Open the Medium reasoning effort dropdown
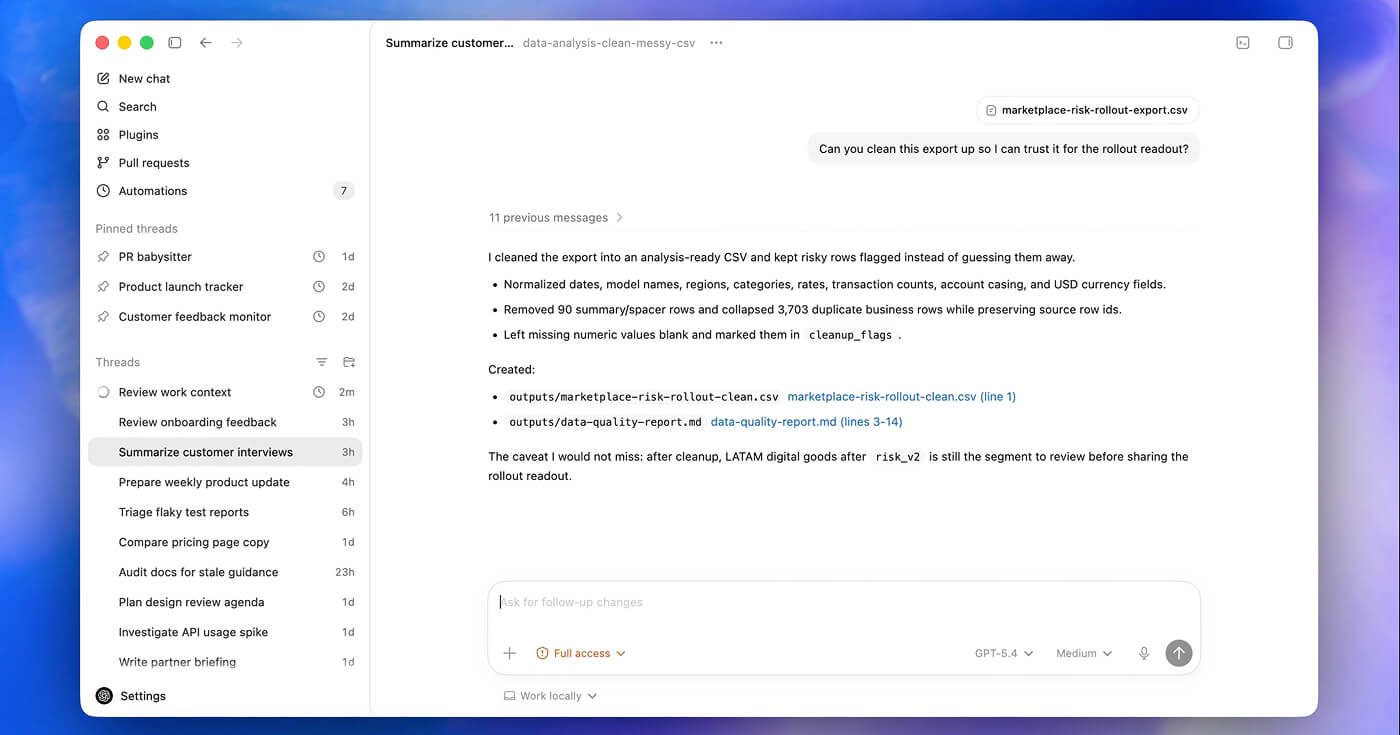Image resolution: width=1400 pixels, height=735 pixels. (x=1082, y=652)
